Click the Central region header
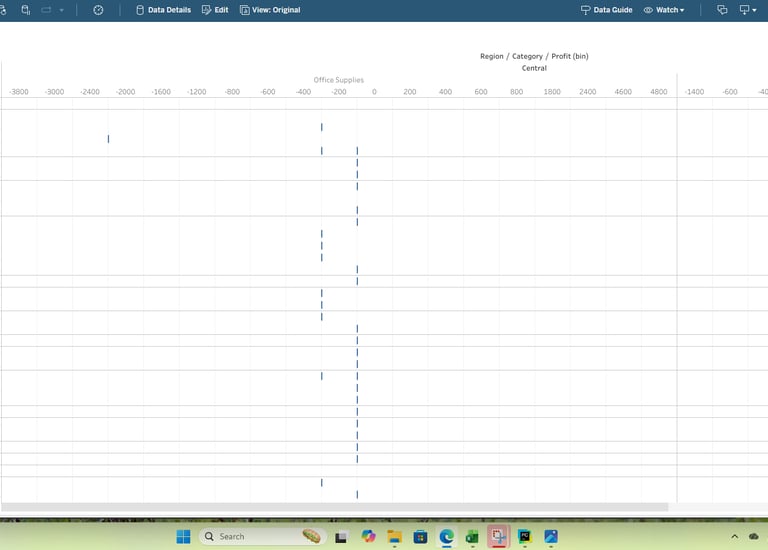 [534, 68]
